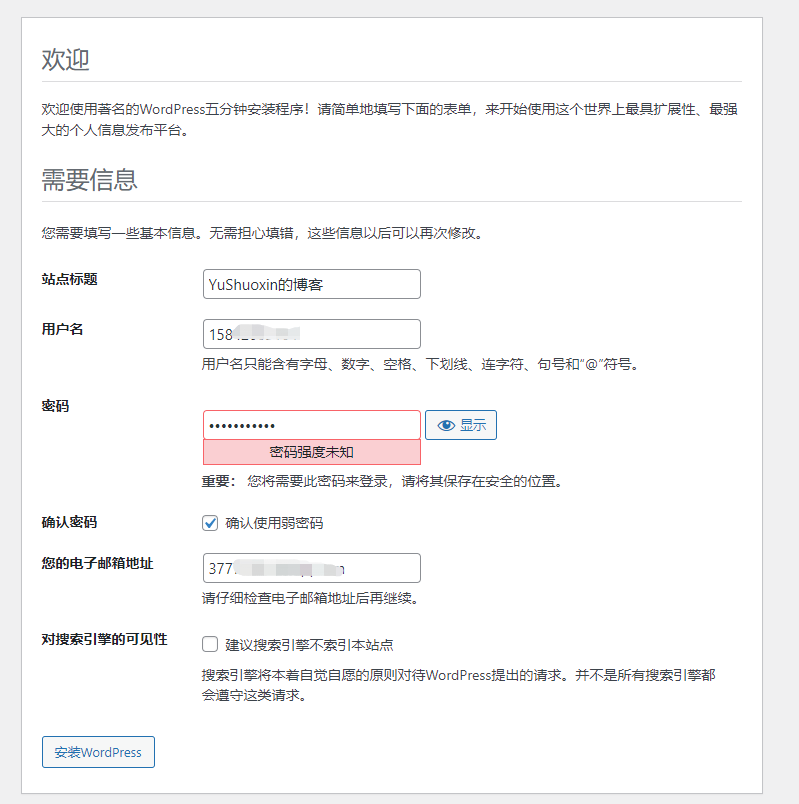Click the email address input field

pyautogui.click(x=311, y=568)
